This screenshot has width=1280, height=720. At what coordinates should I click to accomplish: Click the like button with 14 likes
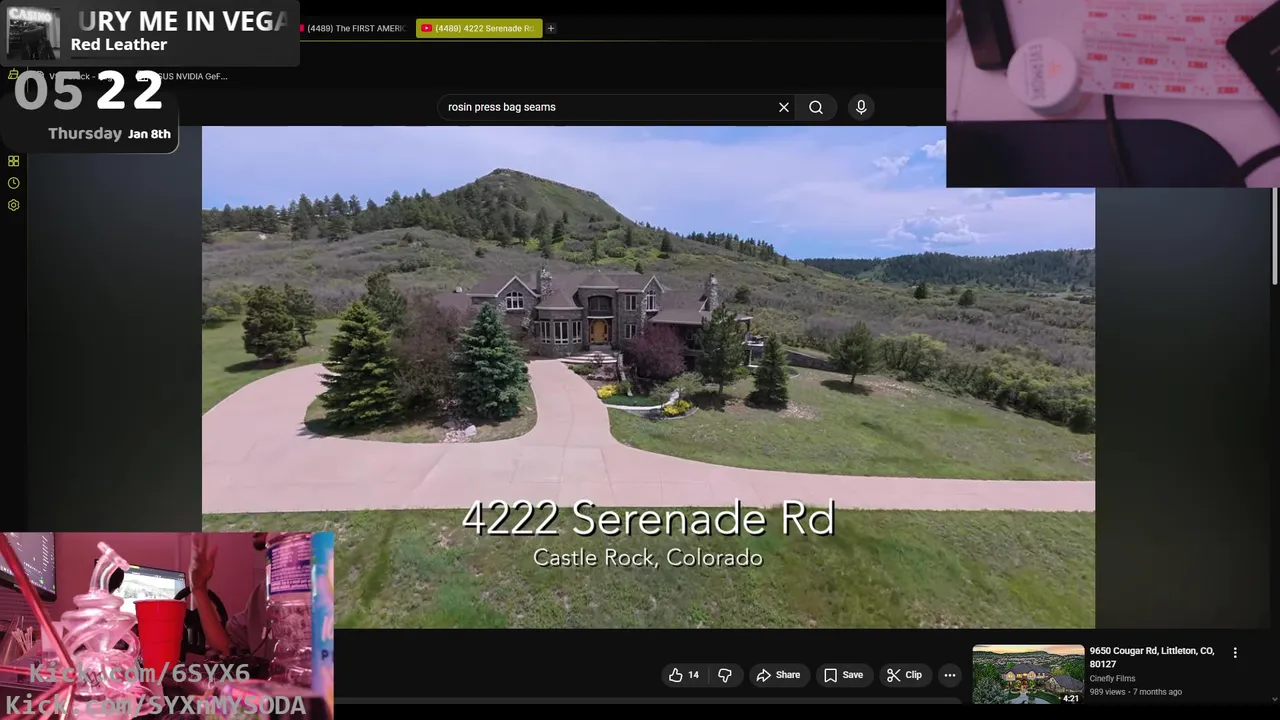(685, 675)
